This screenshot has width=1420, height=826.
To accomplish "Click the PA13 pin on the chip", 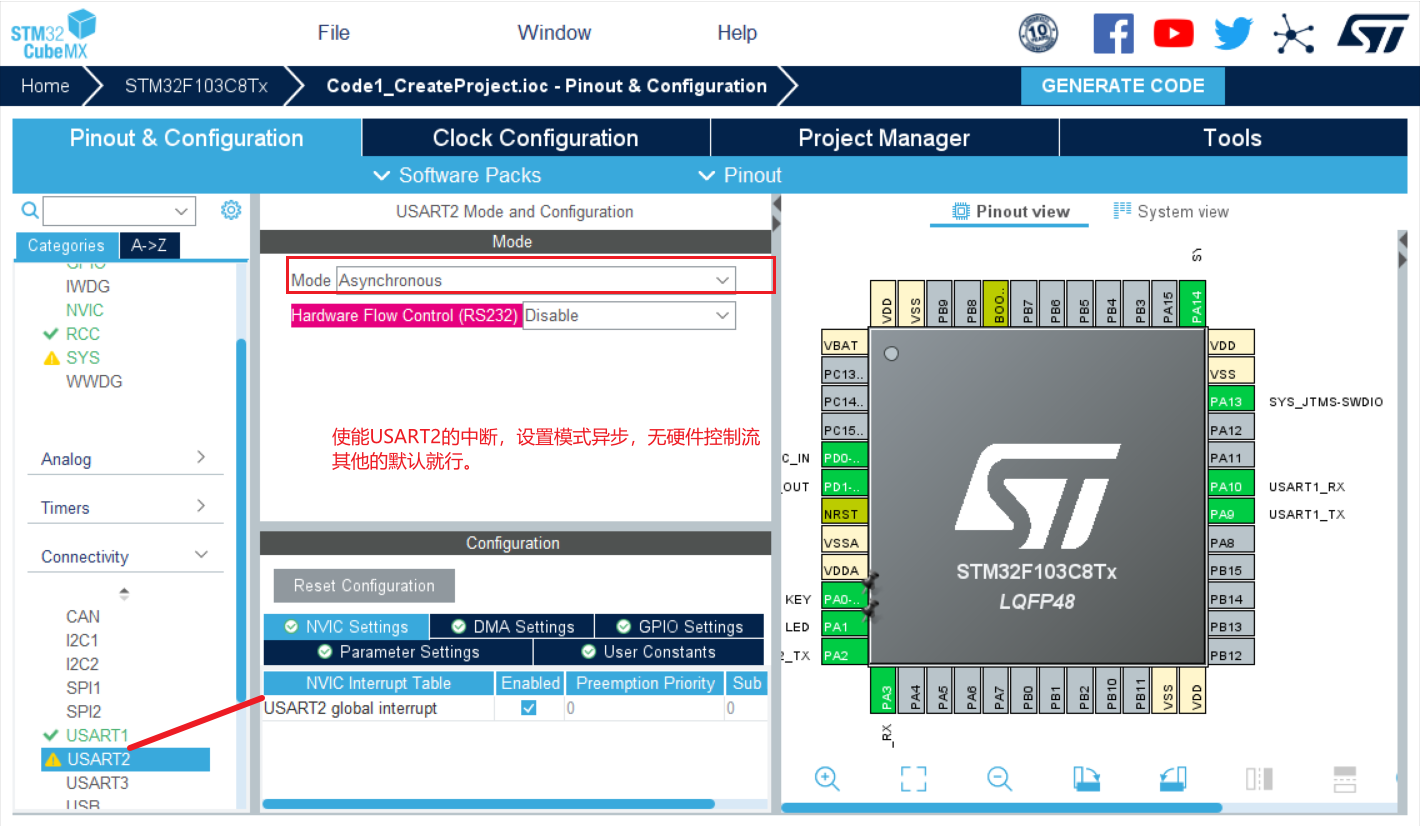I will tap(1230, 402).
